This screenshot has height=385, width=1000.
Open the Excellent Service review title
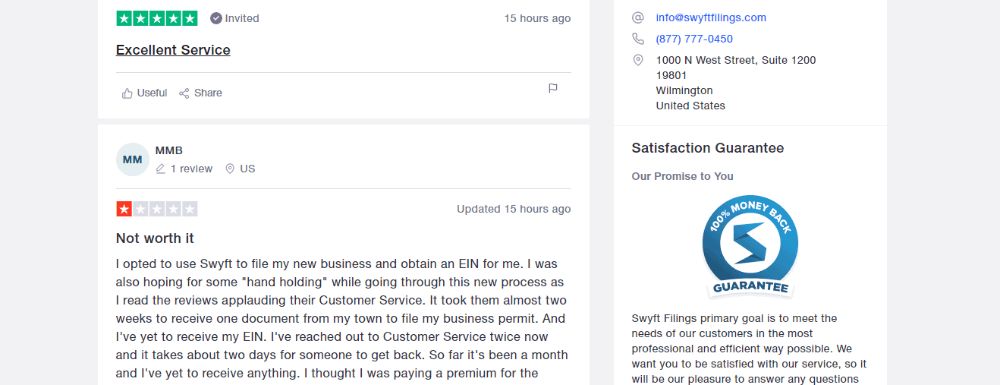(173, 50)
